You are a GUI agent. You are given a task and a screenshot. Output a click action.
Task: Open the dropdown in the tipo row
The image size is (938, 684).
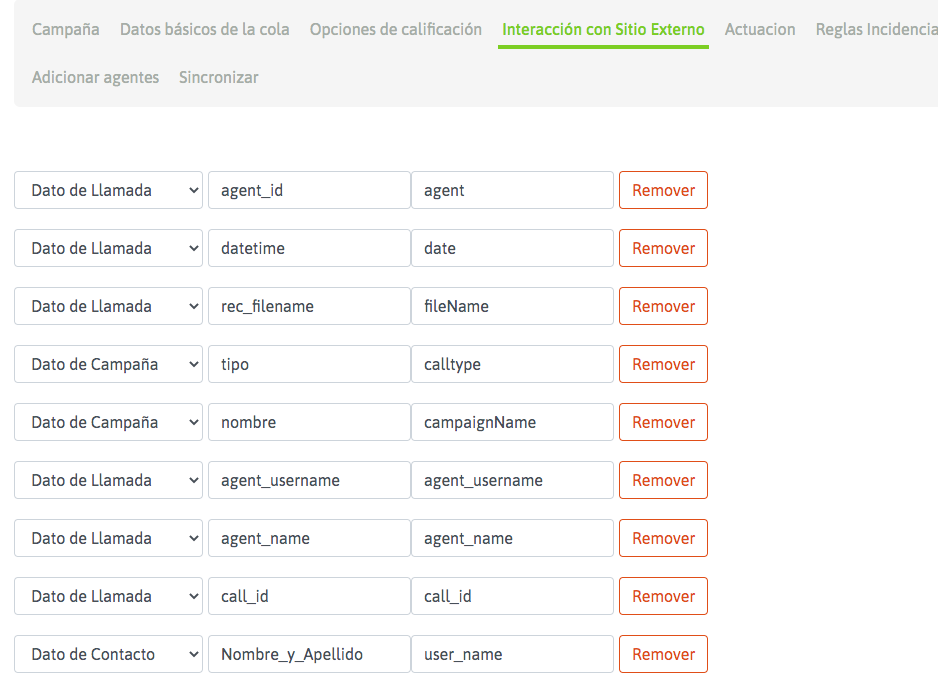click(108, 364)
